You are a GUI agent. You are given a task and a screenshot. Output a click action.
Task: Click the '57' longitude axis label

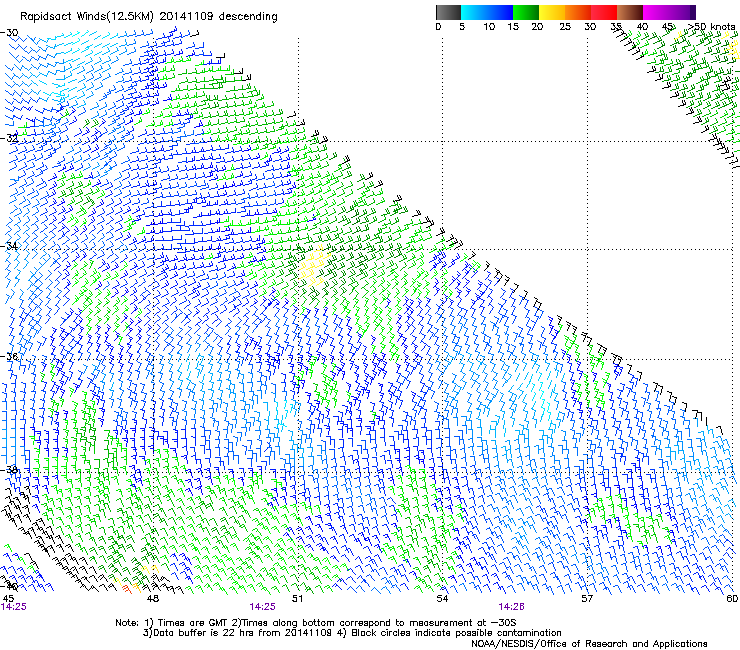tap(587, 599)
